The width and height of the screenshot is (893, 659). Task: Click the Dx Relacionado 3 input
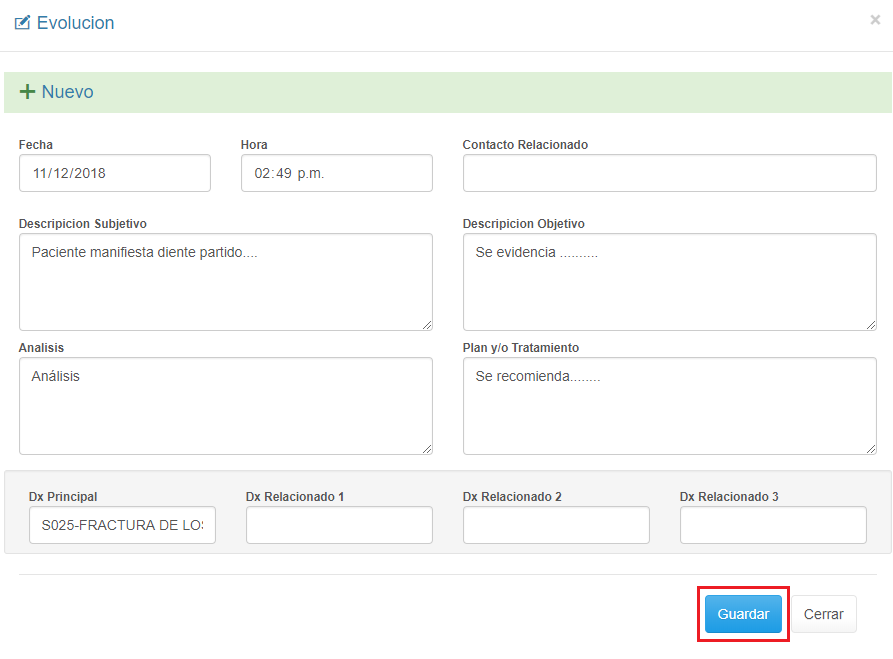pos(773,525)
